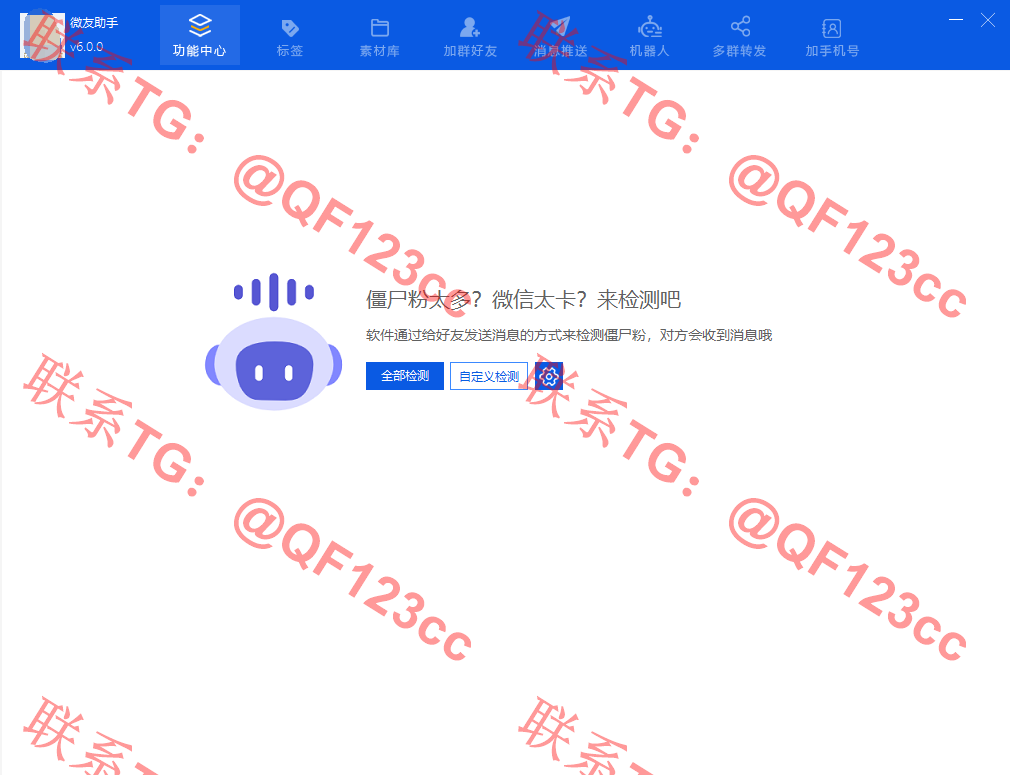Click the user avatar thumbnail
The width and height of the screenshot is (1010, 775).
click(43, 35)
